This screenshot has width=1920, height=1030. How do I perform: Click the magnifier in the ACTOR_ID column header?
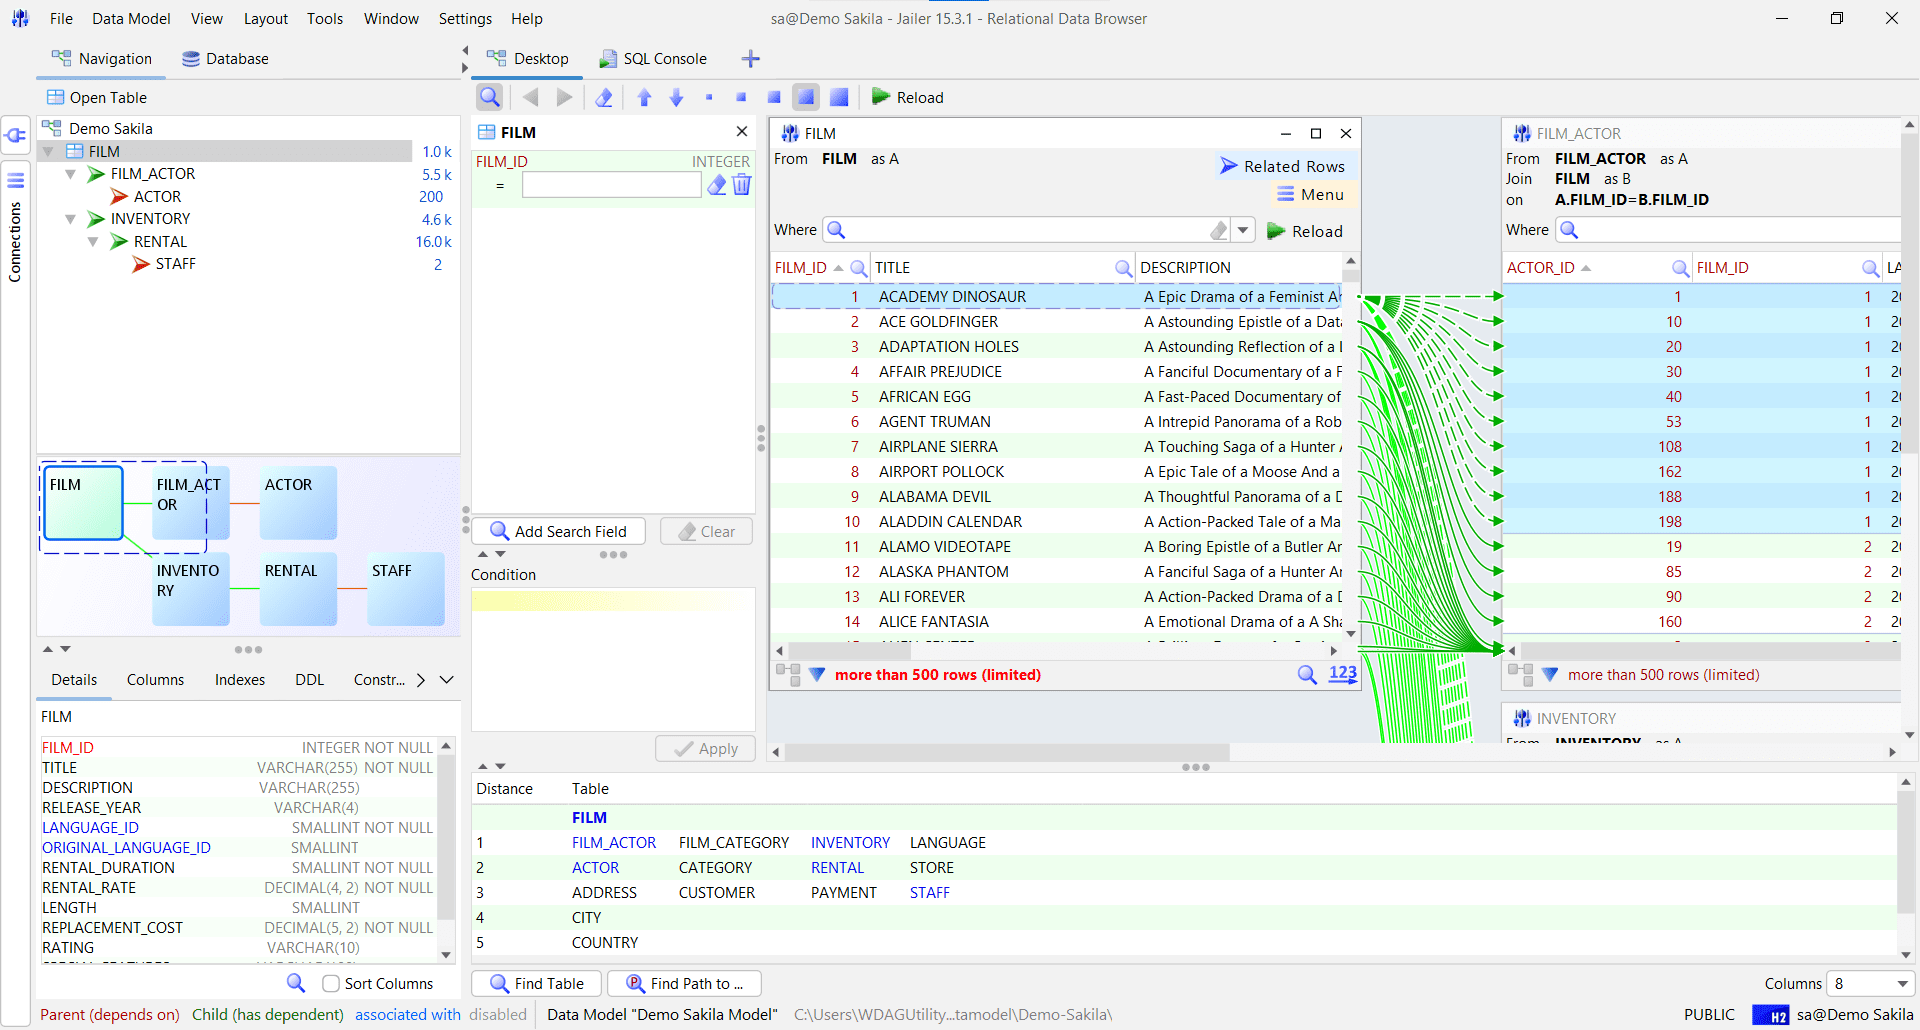point(1681,268)
